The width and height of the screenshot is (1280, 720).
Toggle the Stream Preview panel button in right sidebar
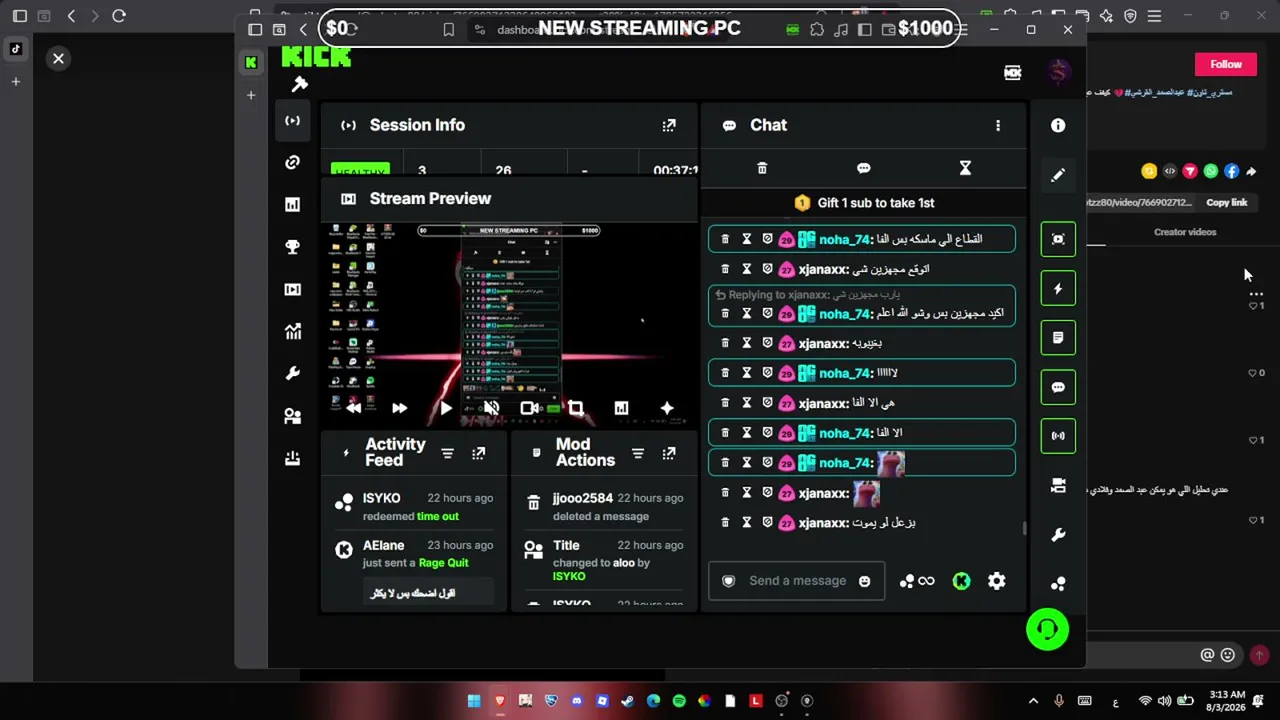point(1058,239)
